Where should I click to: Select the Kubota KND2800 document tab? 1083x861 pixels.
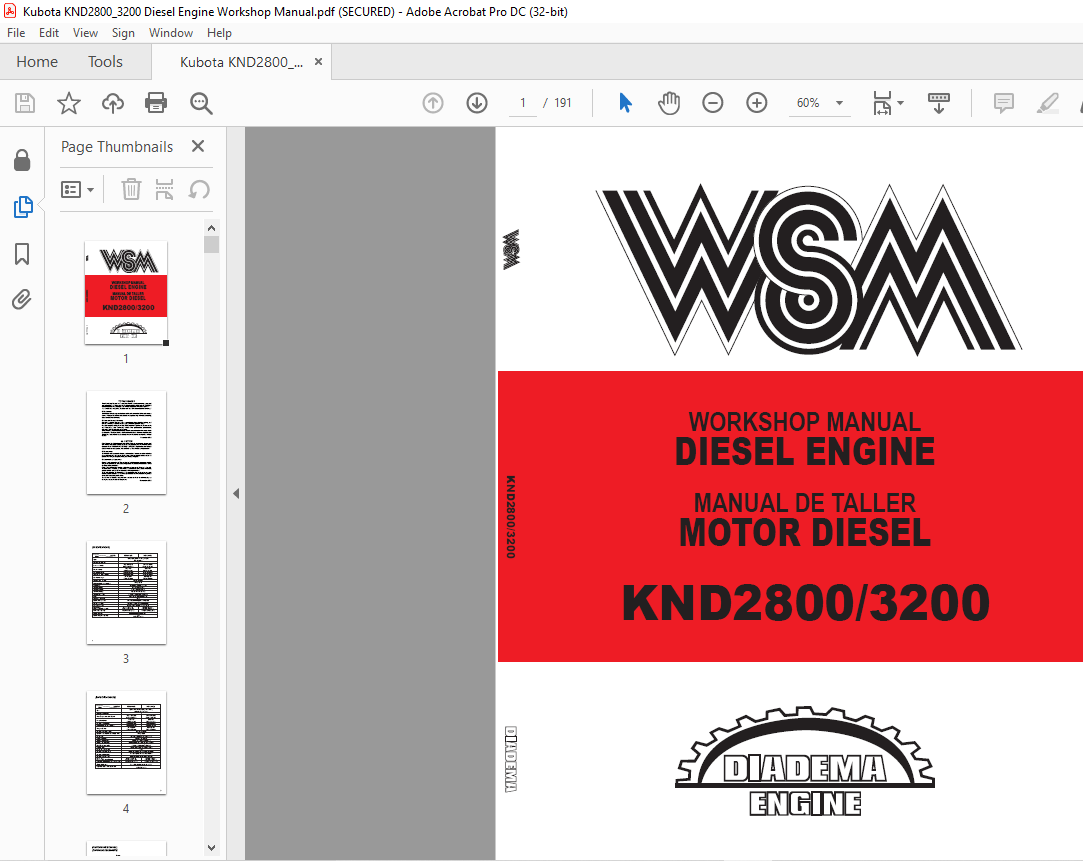pos(241,62)
